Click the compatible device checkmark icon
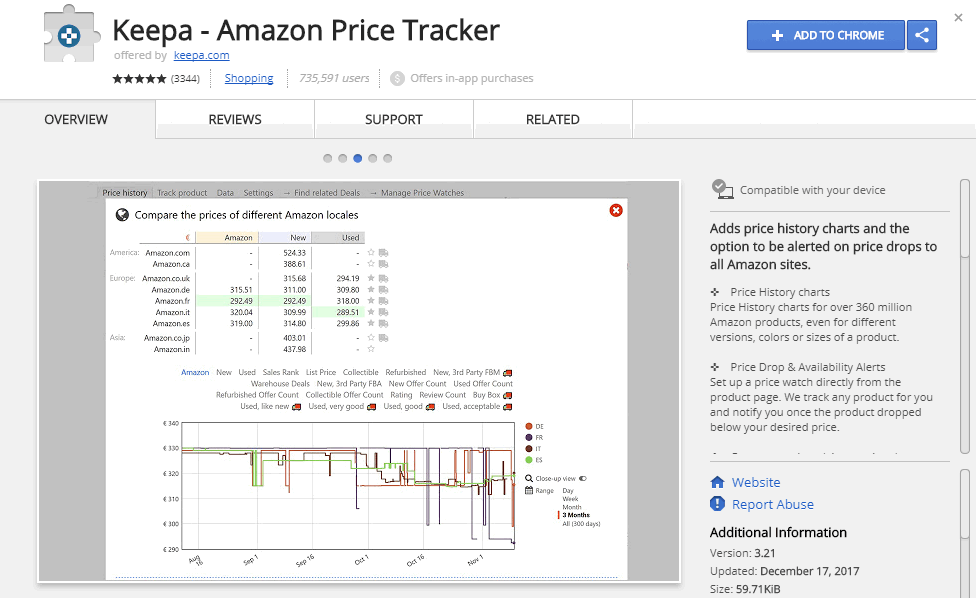Viewport: 976px width, 598px height. click(x=722, y=189)
